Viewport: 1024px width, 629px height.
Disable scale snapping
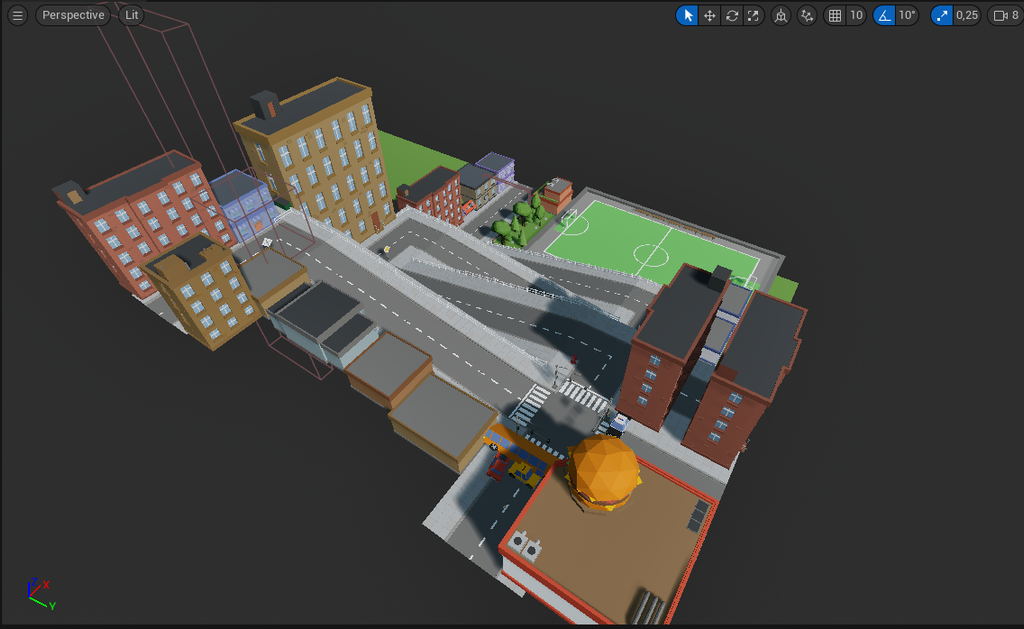942,15
